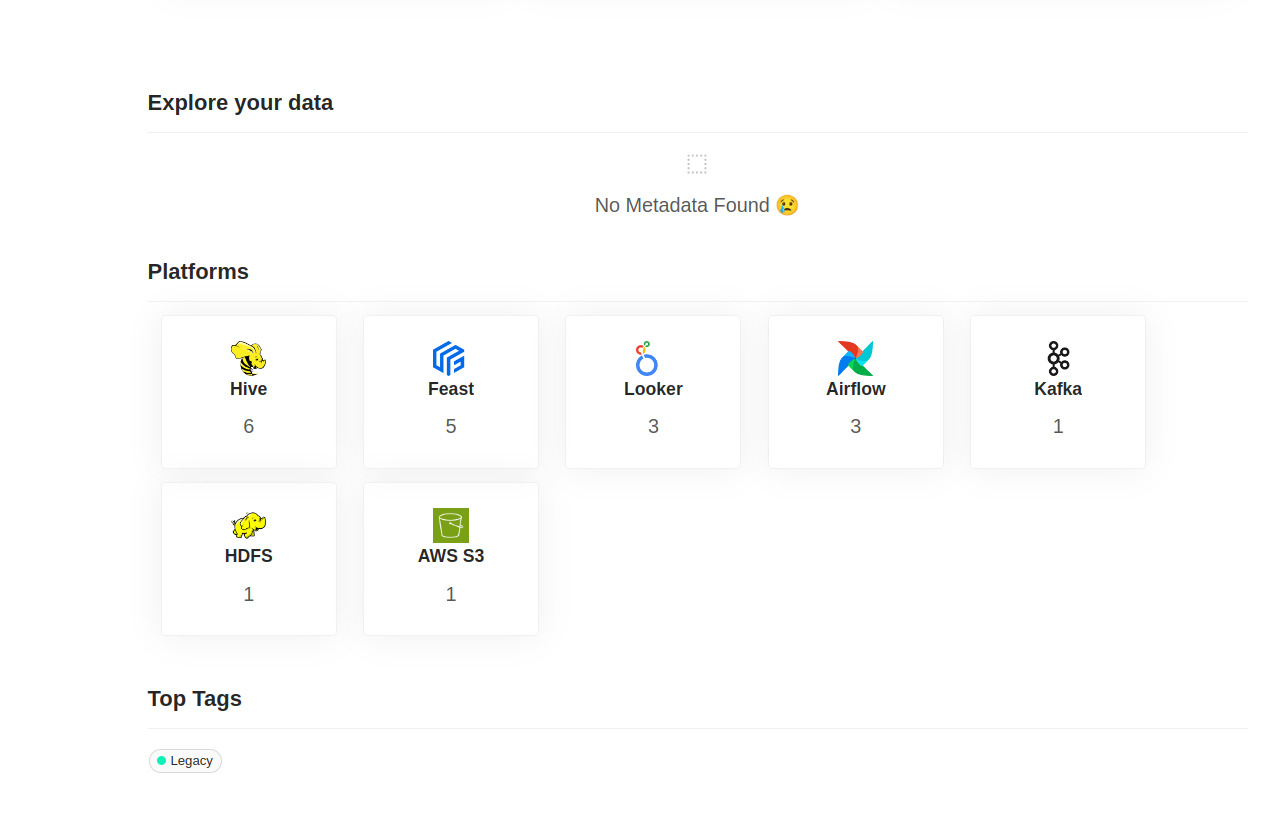
Task: Select the HDFS elephant icon
Action: tap(248, 522)
